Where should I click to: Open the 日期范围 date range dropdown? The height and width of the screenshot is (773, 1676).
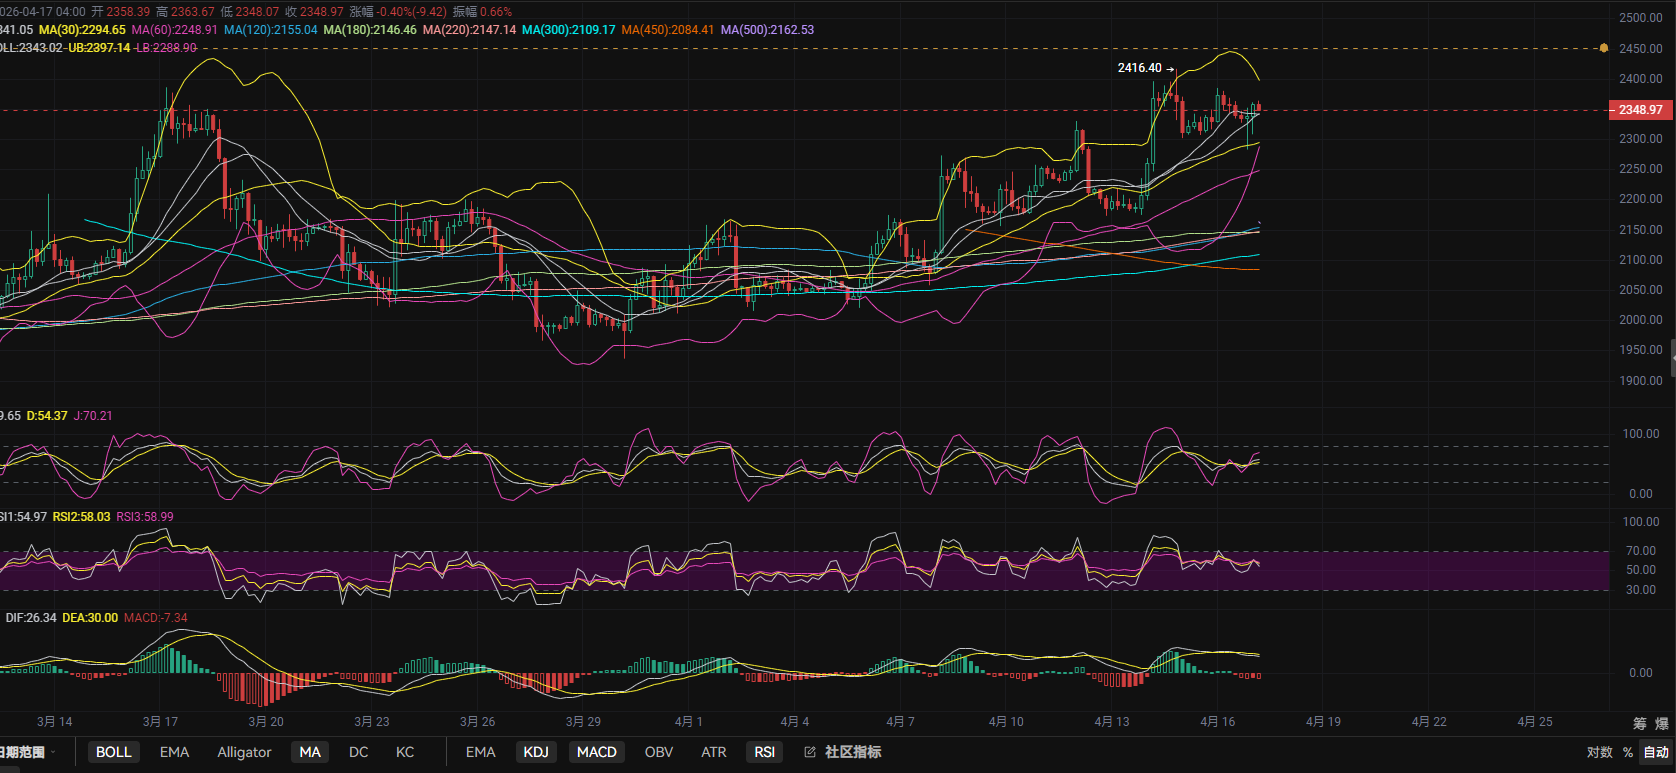(x=25, y=752)
